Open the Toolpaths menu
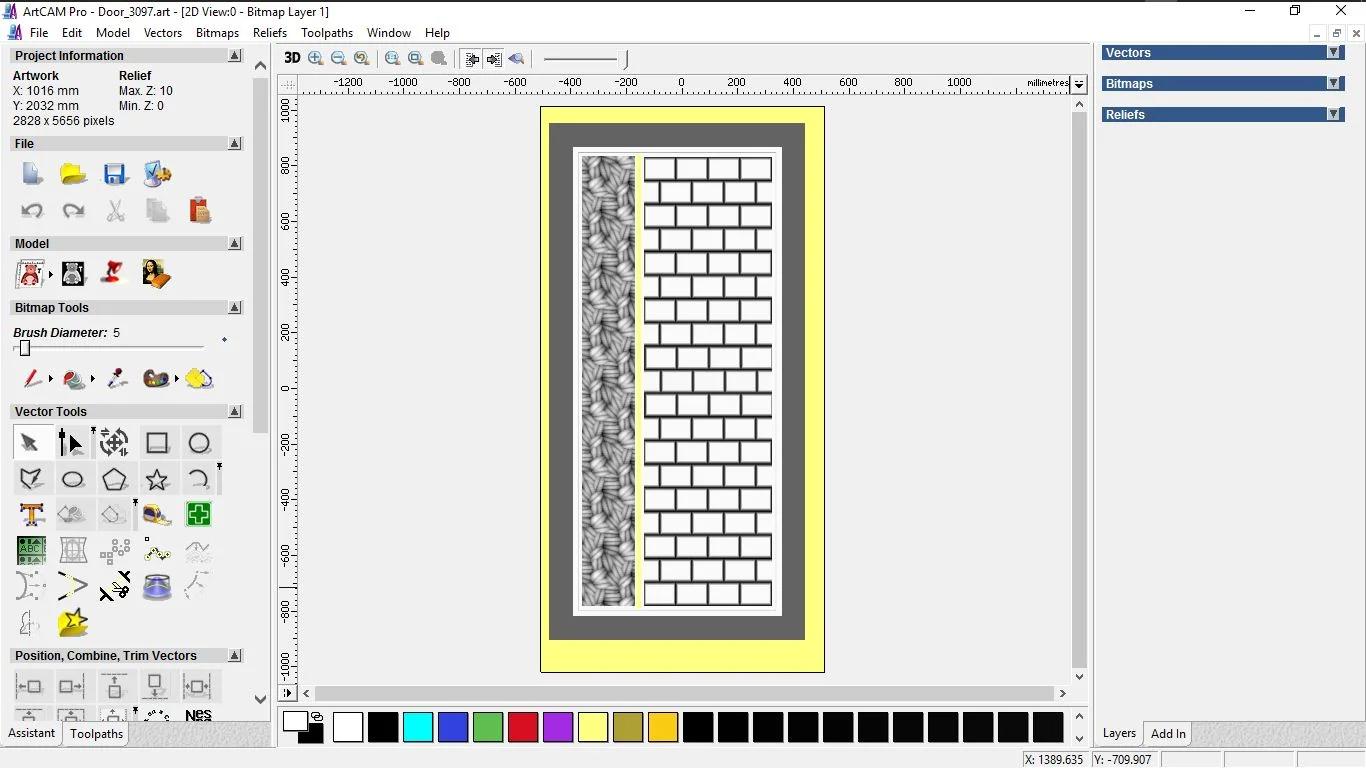 [327, 33]
